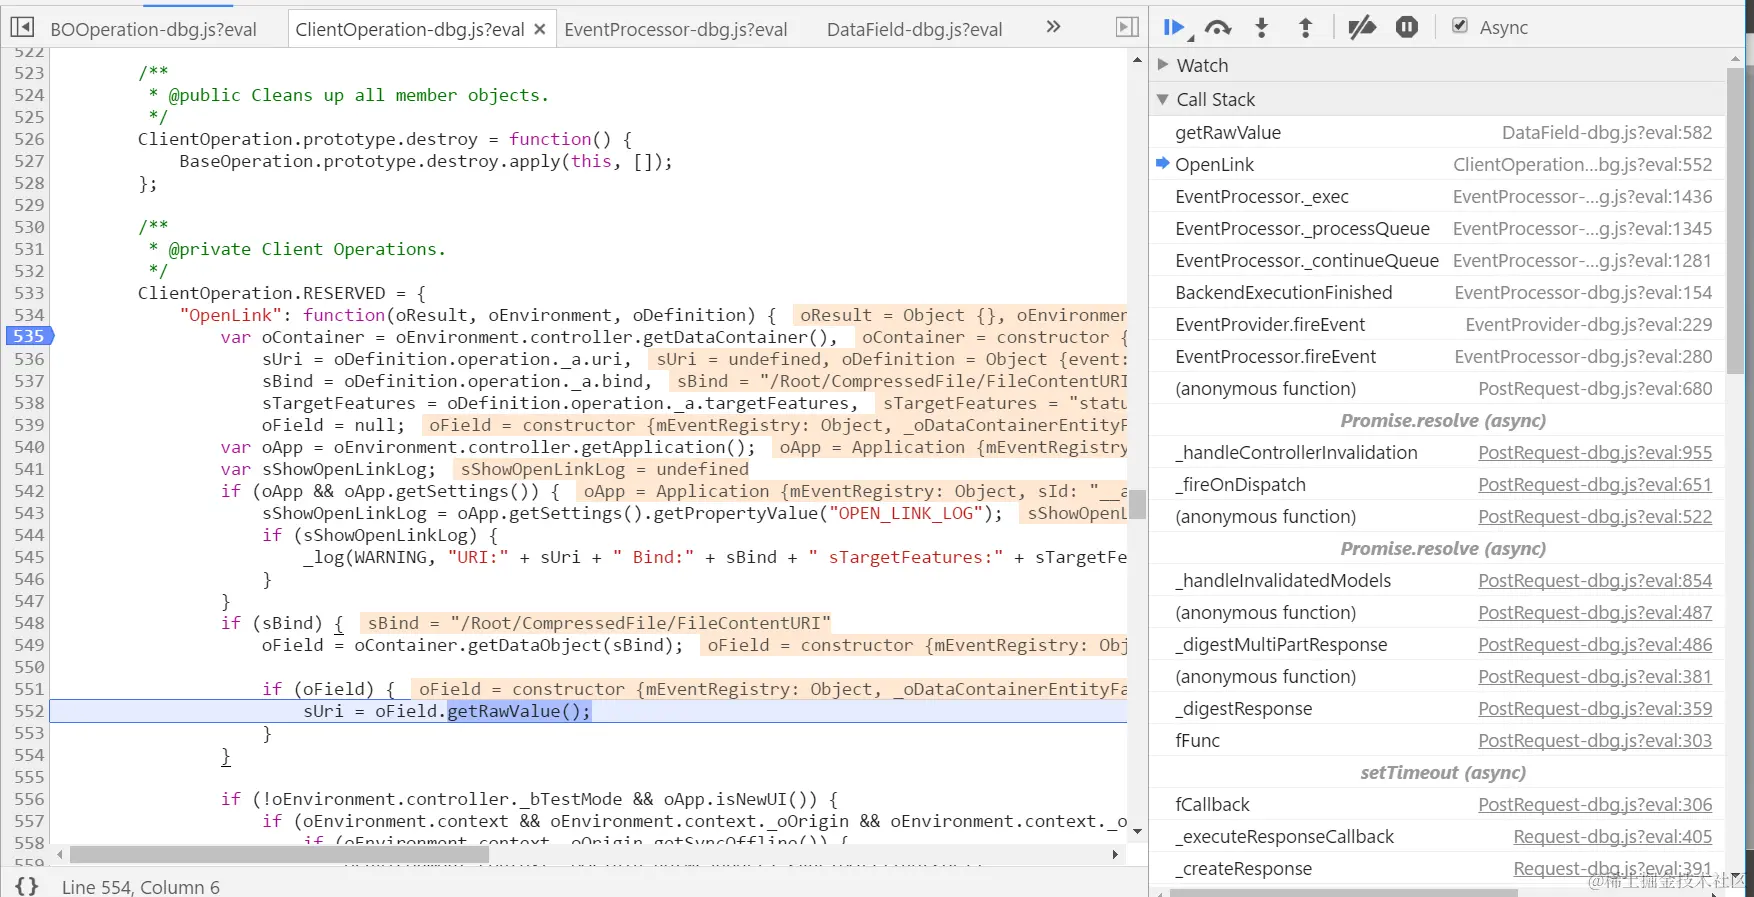Toggle pause on exceptions
This screenshot has height=897, width=1754.
(x=1407, y=28)
